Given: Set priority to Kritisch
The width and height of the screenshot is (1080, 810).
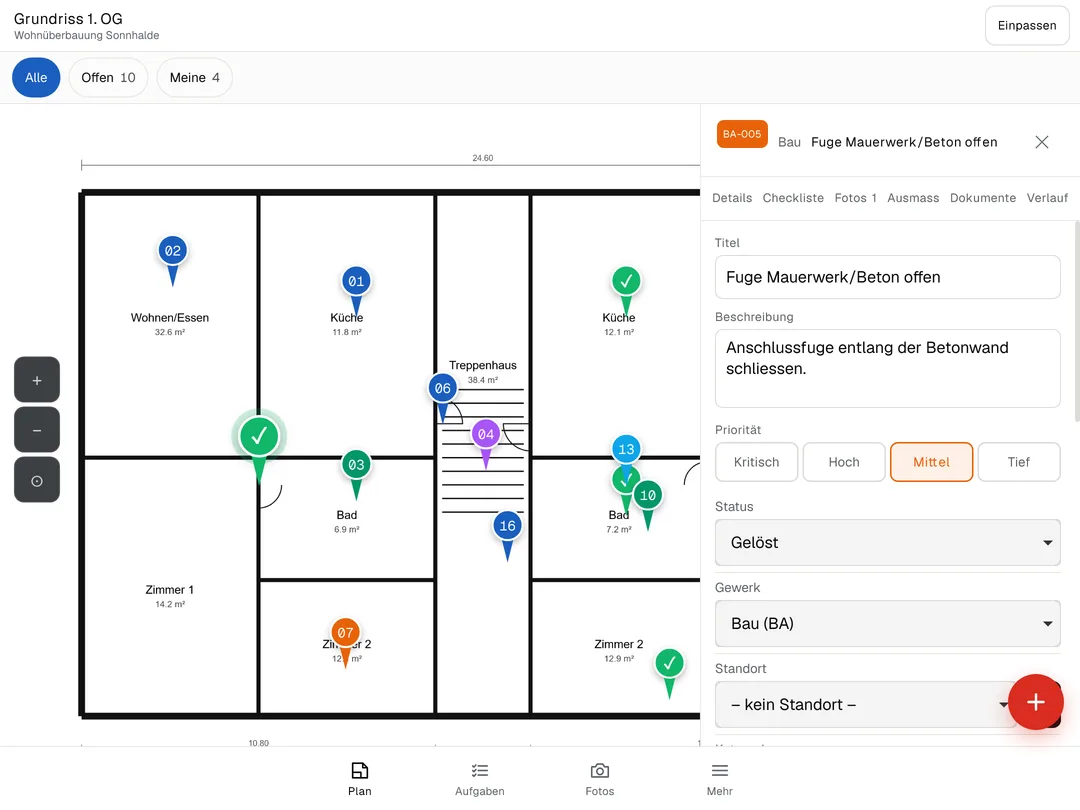Looking at the screenshot, I should [x=756, y=462].
